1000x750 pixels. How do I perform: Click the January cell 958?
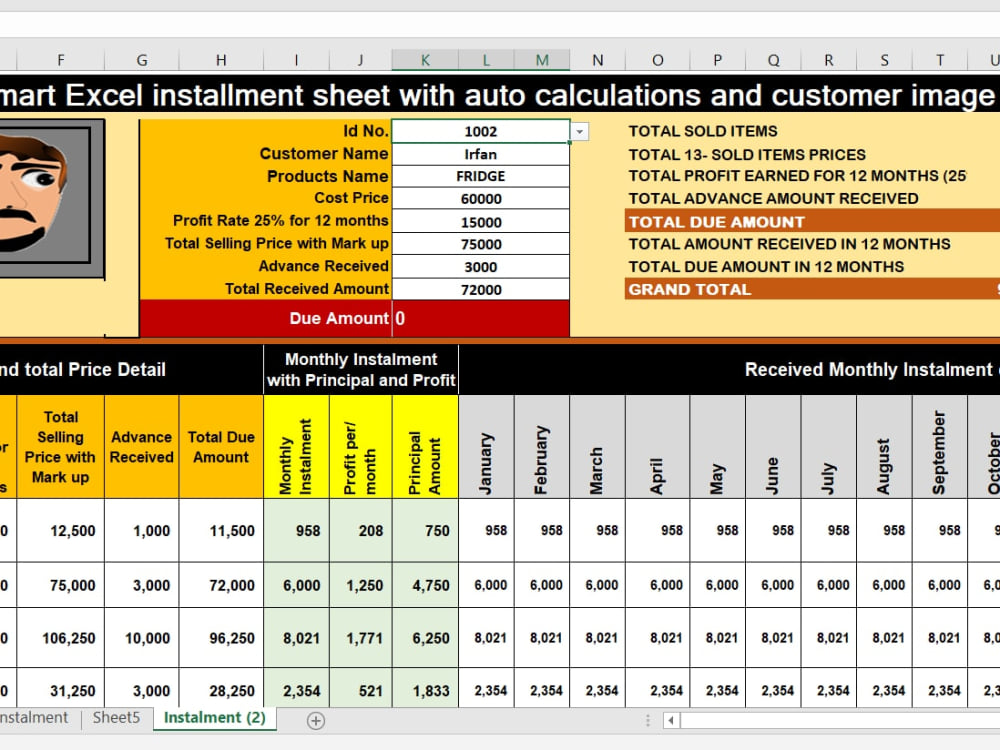click(487, 531)
